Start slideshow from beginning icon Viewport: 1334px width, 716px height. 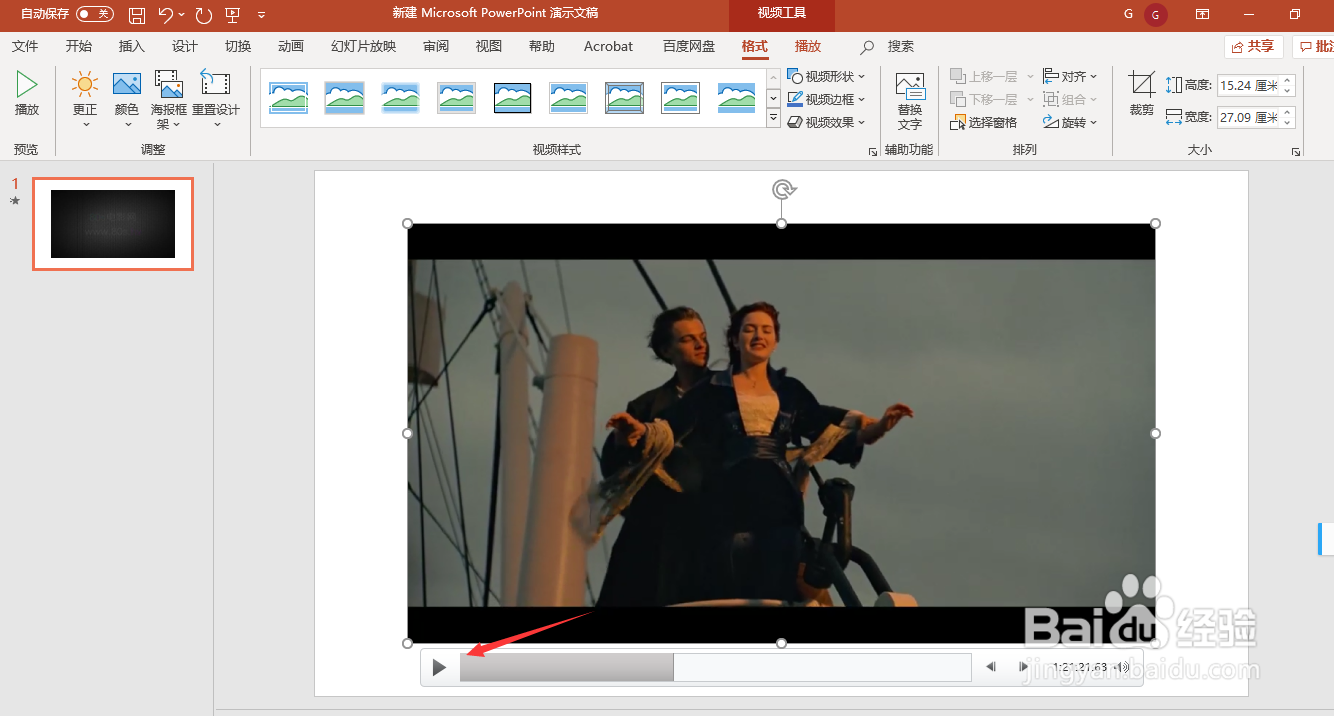pos(233,14)
